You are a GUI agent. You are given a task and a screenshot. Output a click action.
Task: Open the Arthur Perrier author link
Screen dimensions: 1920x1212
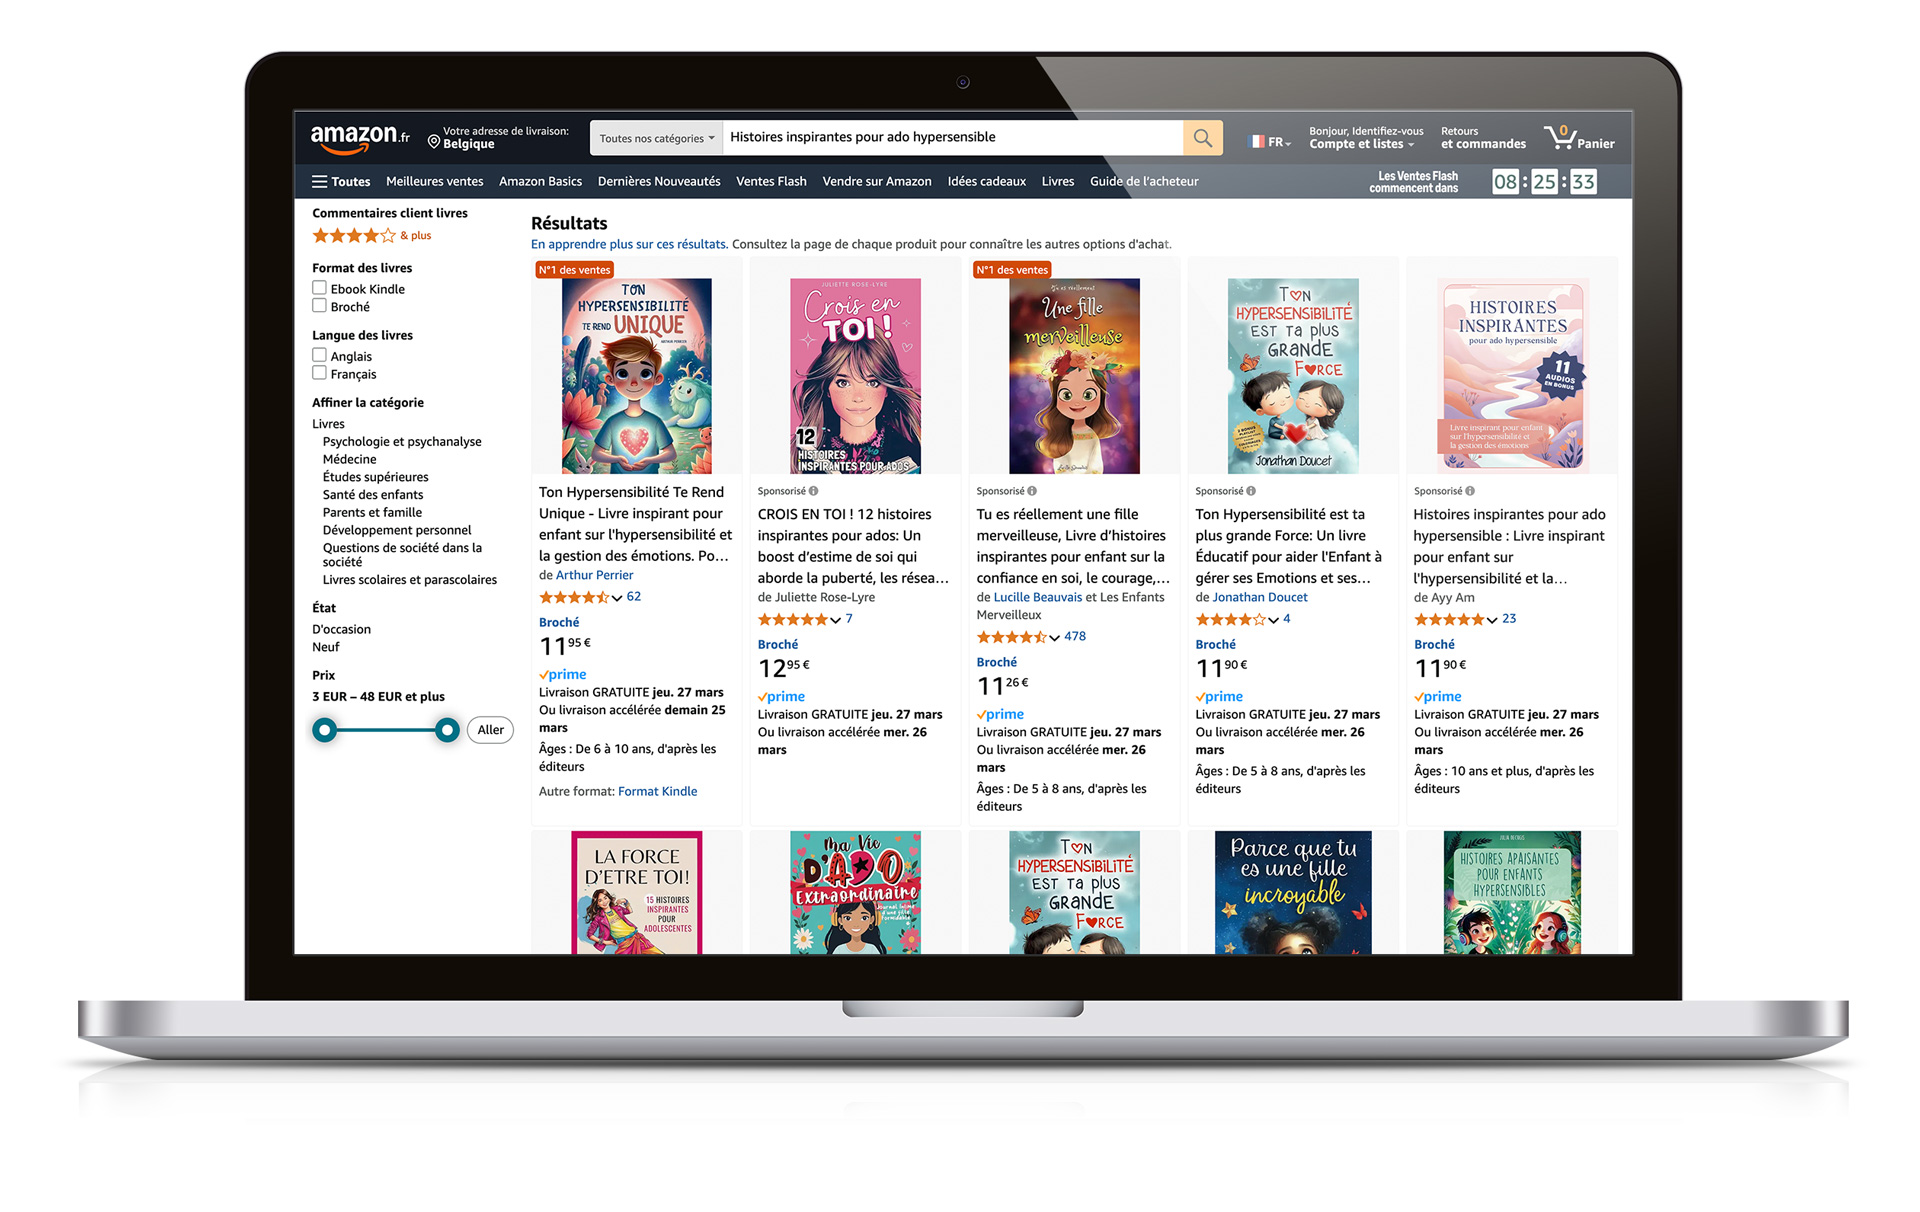coord(594,575)
